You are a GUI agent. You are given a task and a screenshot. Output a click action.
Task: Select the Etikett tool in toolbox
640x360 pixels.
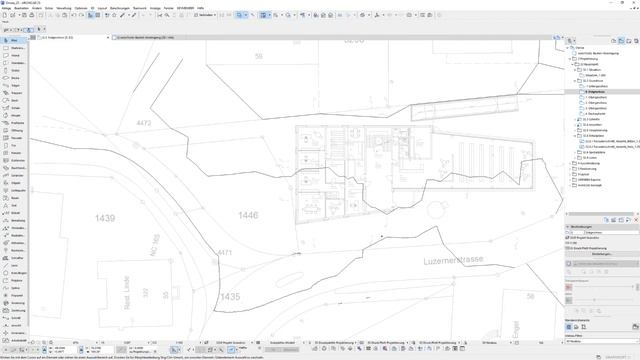pos(13,213)
